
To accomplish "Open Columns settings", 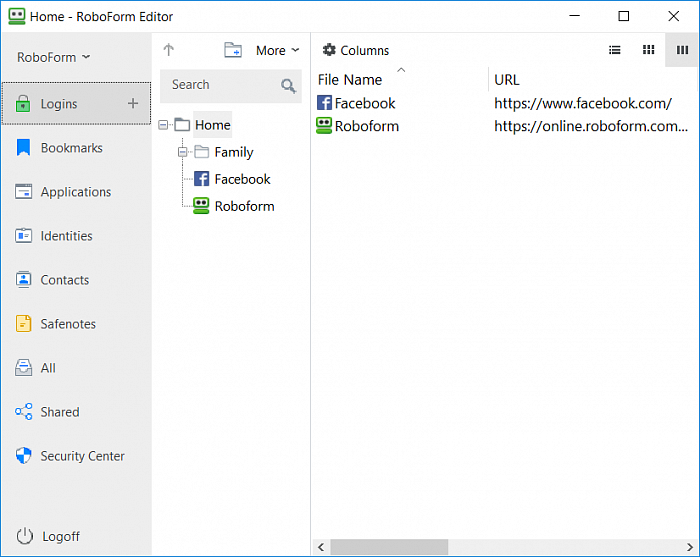I will [x=356, y=50].
